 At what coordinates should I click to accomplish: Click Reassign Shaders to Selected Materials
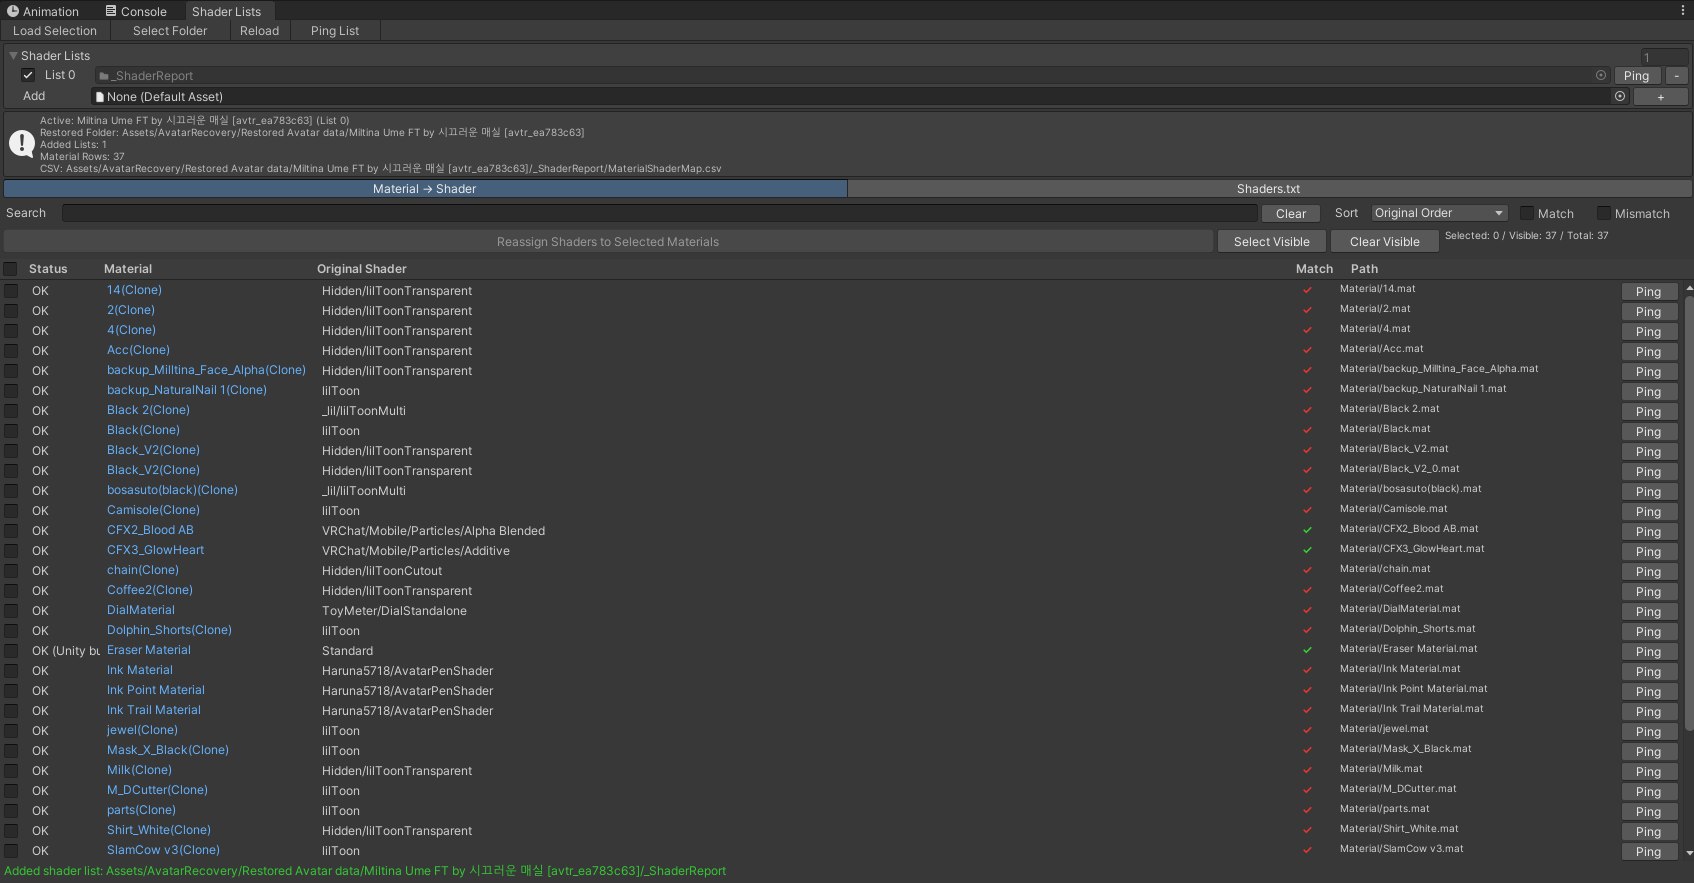[x=608, y=242]
